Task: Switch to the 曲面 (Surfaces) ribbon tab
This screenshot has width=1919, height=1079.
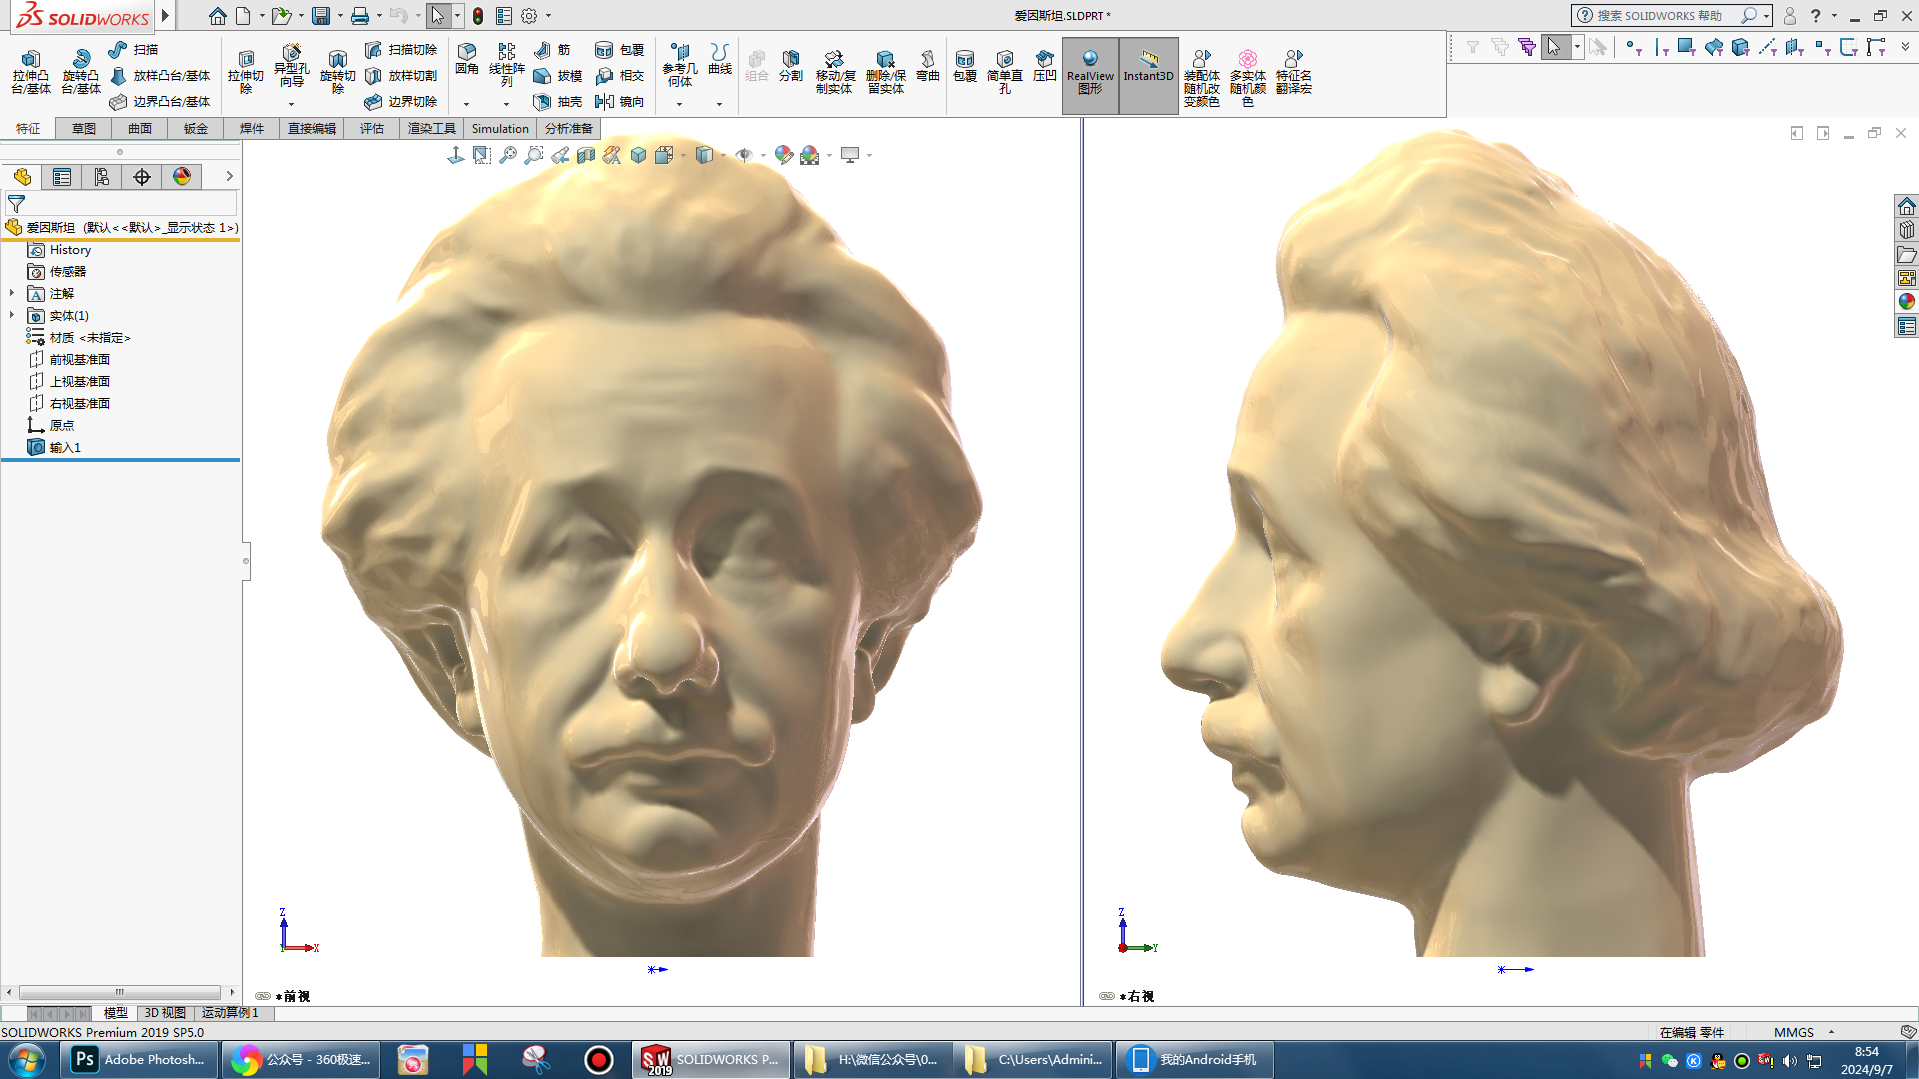Action: (140, 129)
